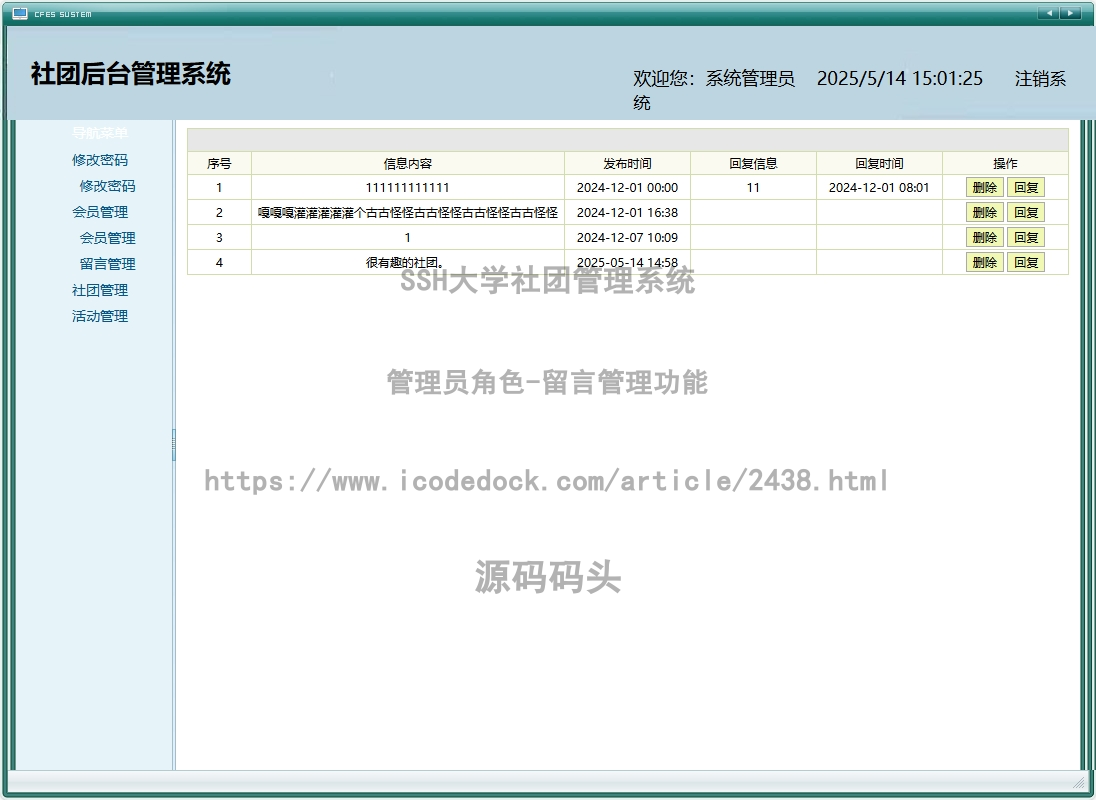Click the 回复时间 column header
The height and width of the screenshot is (800, 1096).
pos(879,163)
